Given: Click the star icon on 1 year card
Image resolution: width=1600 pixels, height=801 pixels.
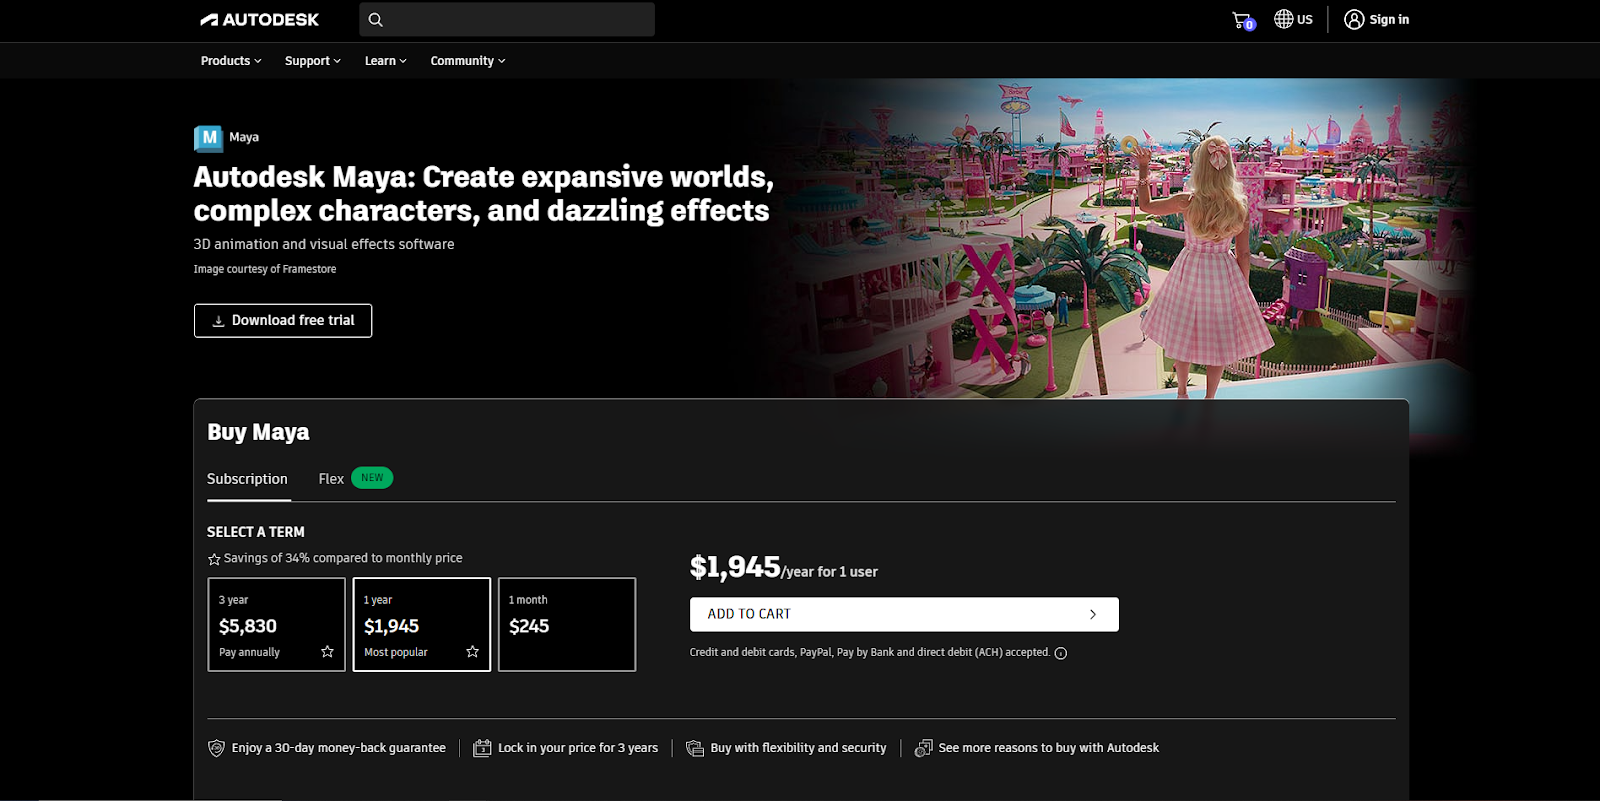Looking at the screenshot, I should click(x=472, y=652).
